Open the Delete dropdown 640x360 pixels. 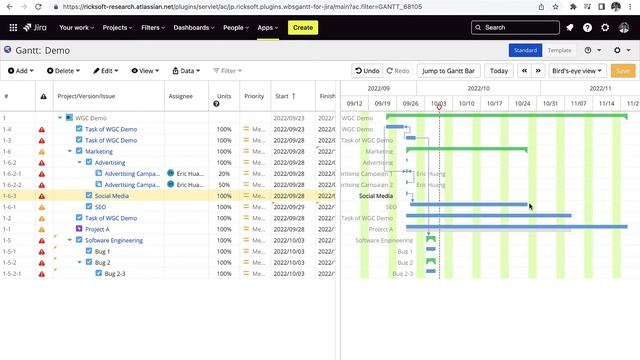(63, 71)
